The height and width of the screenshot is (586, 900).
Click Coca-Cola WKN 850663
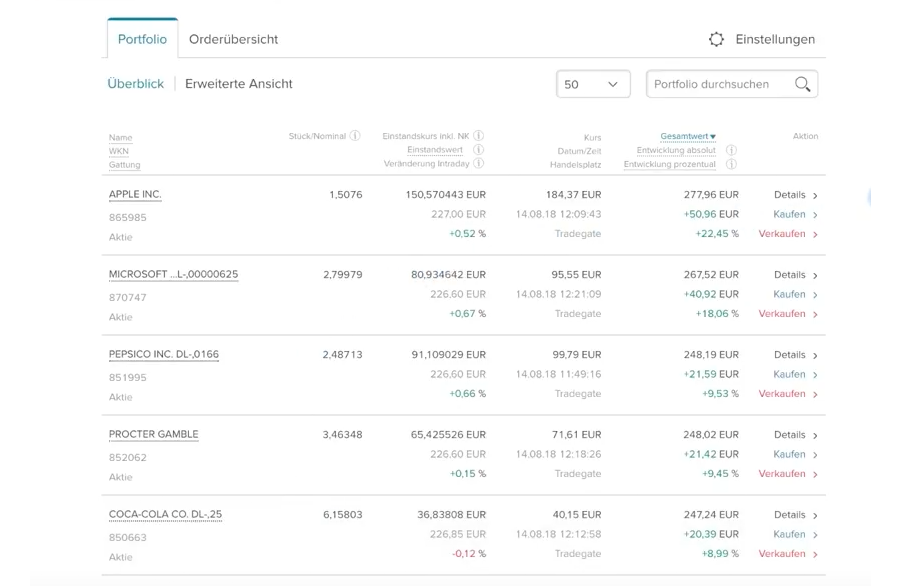pos(127,538)
